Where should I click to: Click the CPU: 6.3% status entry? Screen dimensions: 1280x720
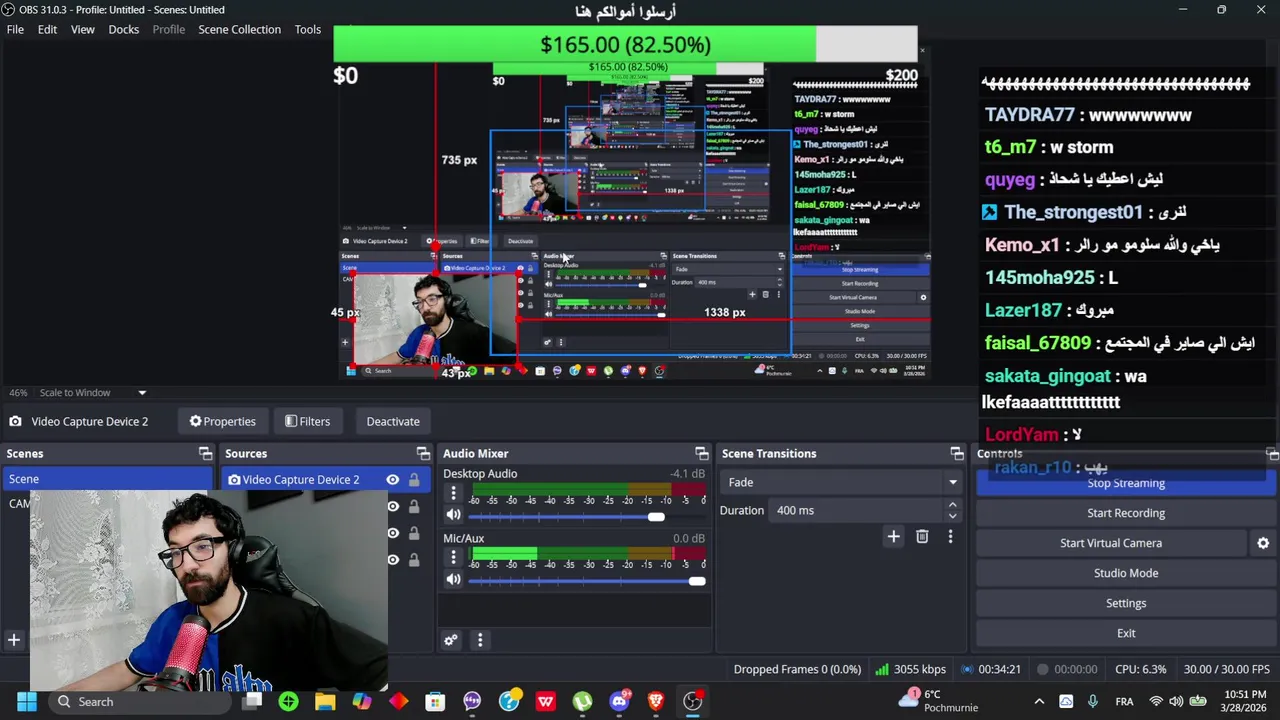pyautogui.click(x=1140, y=669)
